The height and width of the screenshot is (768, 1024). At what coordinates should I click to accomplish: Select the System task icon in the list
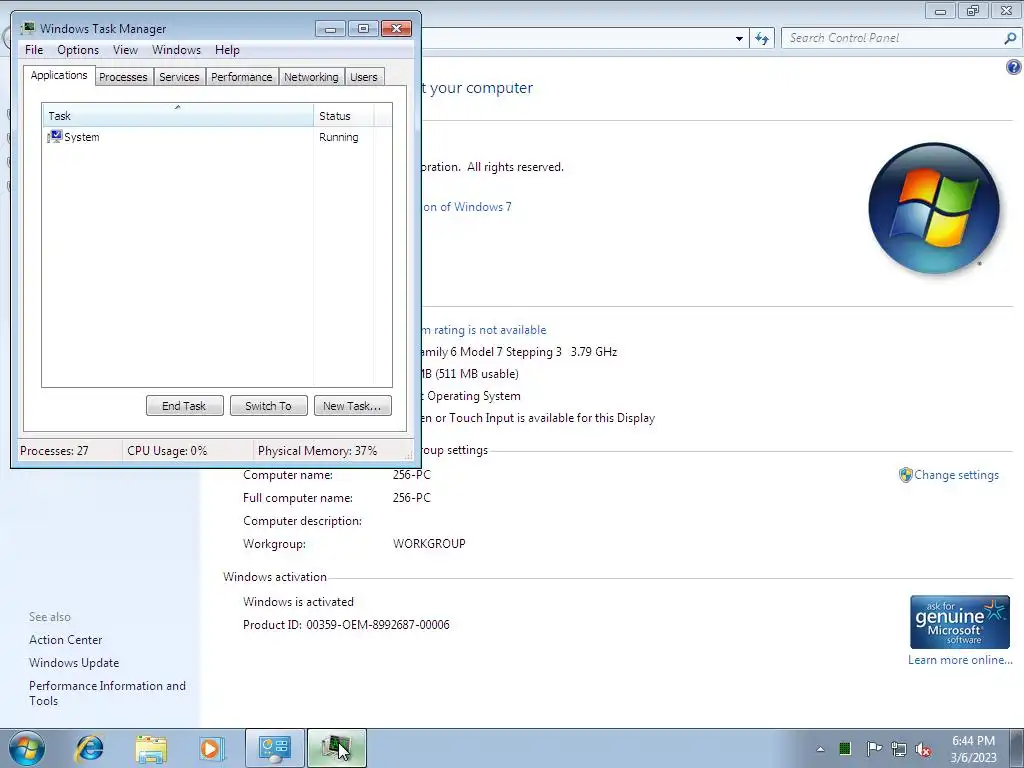pos(54,136)
